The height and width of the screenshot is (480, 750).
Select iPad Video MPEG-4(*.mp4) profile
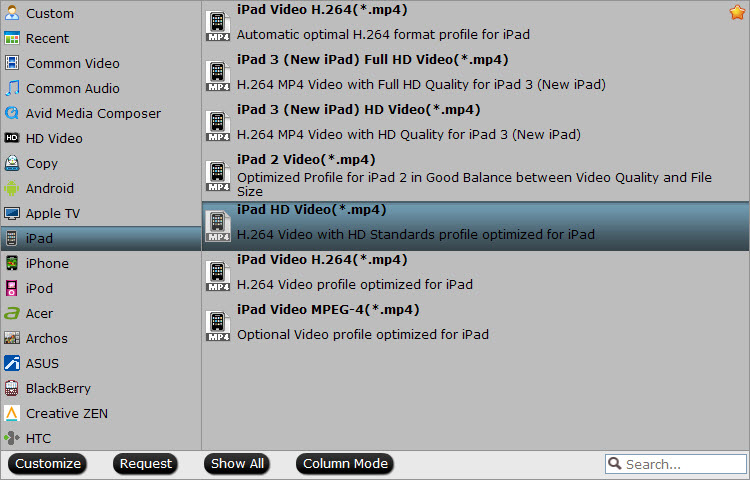click(475, 326)
